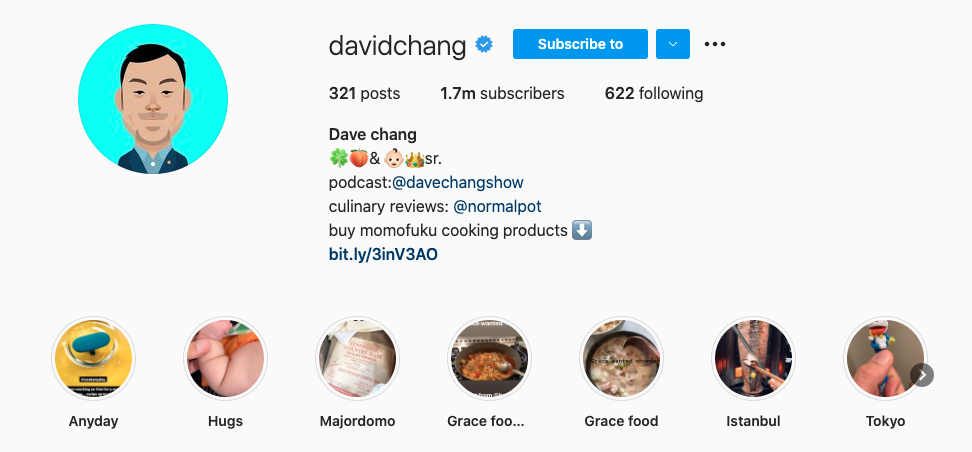Open the three-dot more options menu
This screenshot has width=972, height=452.
[x=715, y=44]
